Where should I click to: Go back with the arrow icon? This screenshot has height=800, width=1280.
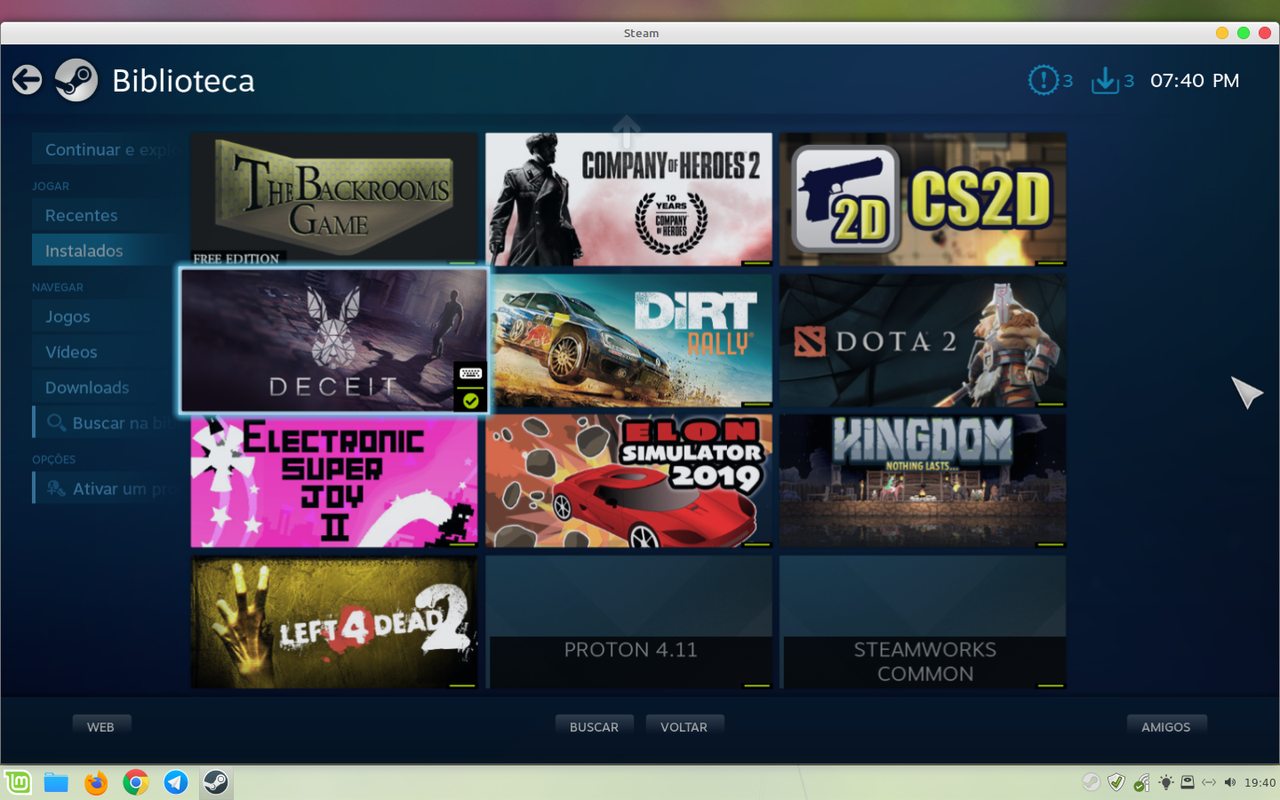[27, 80]
